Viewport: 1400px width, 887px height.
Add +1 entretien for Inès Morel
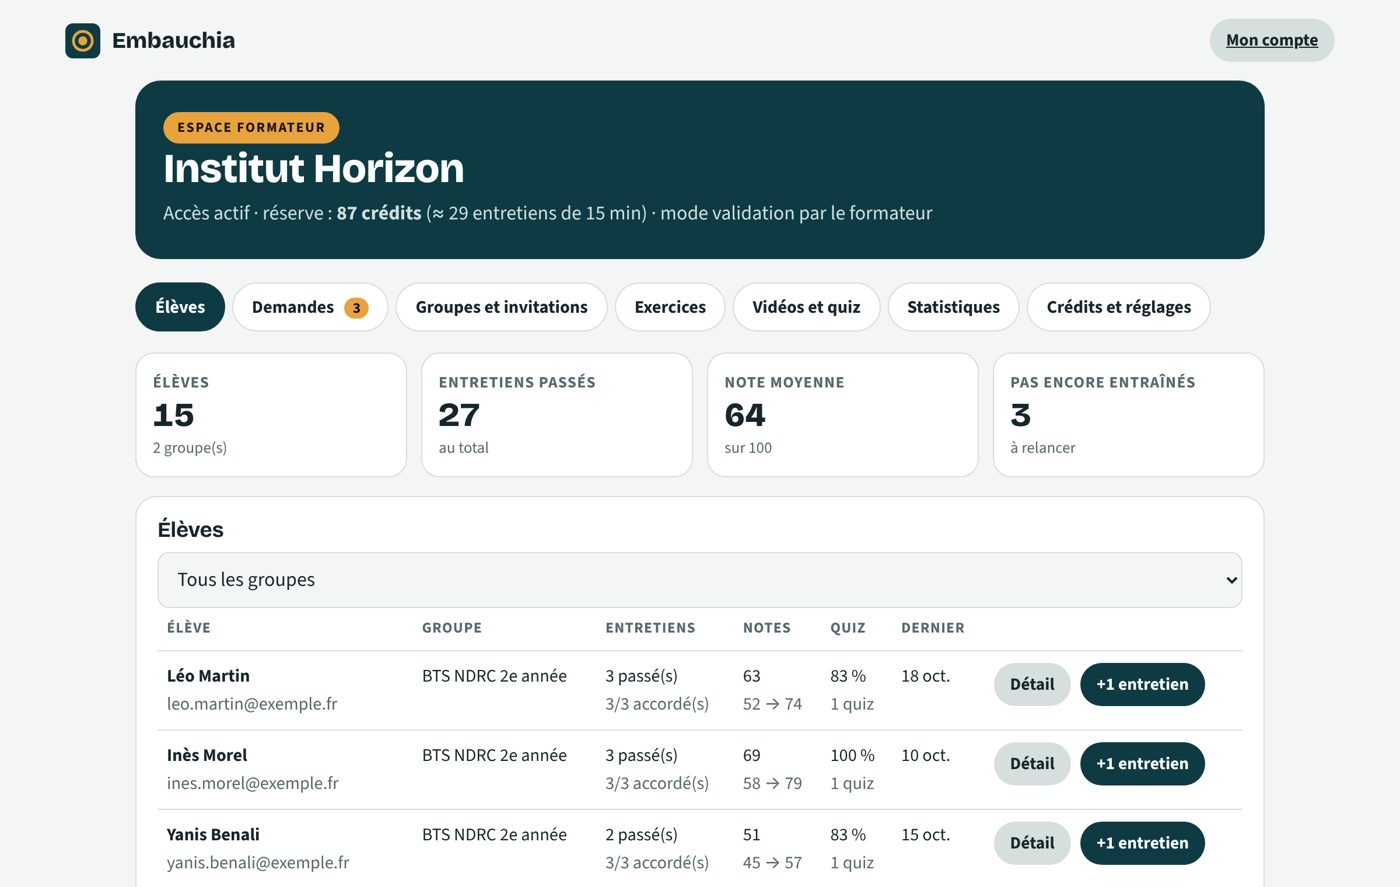tap(1142, 764)
